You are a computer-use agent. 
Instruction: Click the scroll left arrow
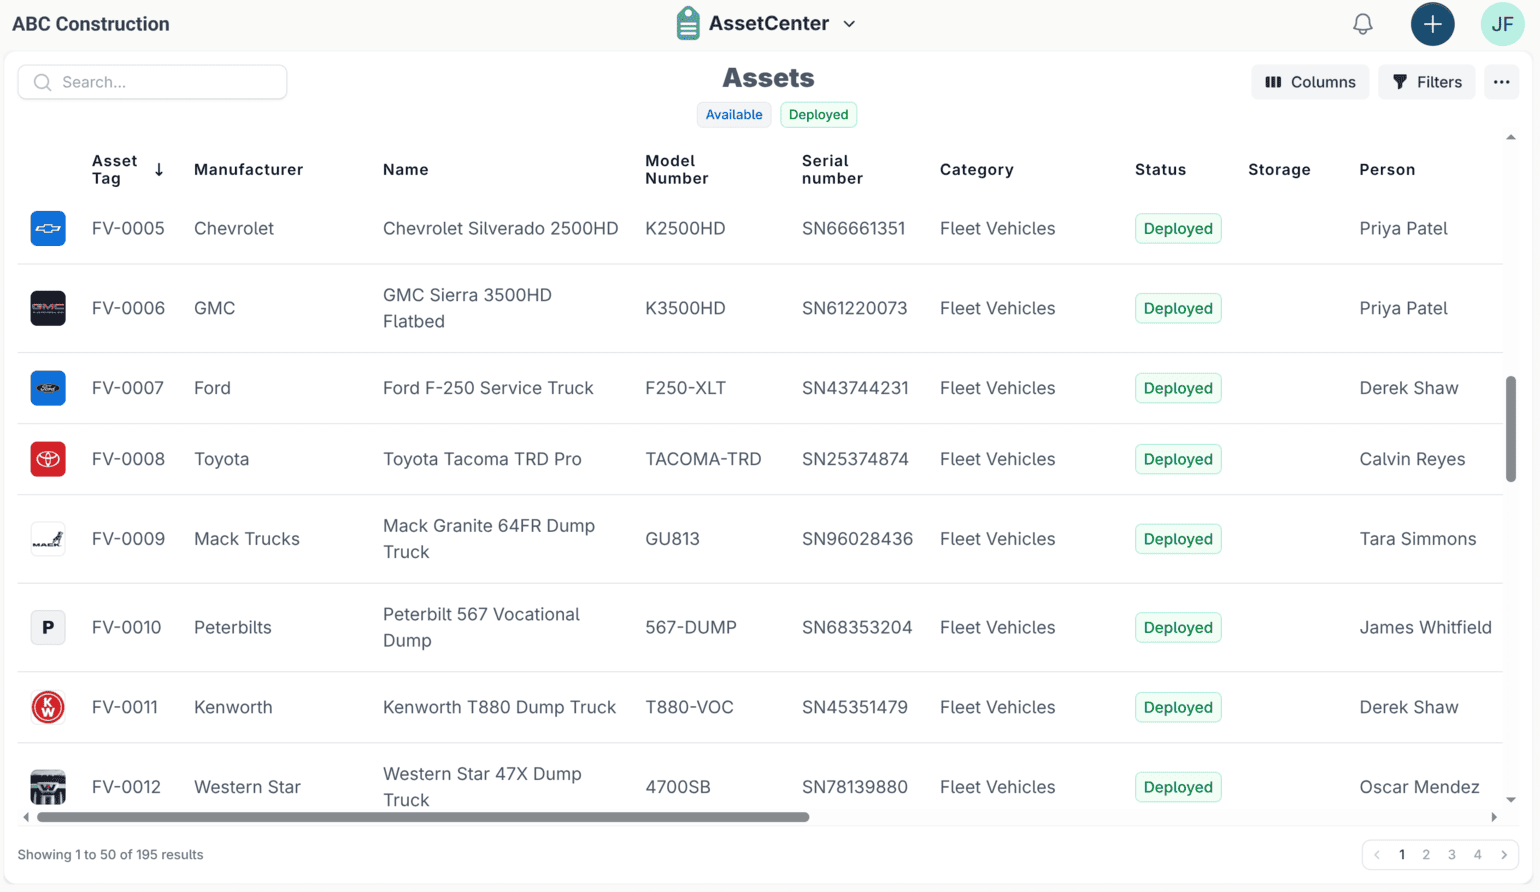26,817
